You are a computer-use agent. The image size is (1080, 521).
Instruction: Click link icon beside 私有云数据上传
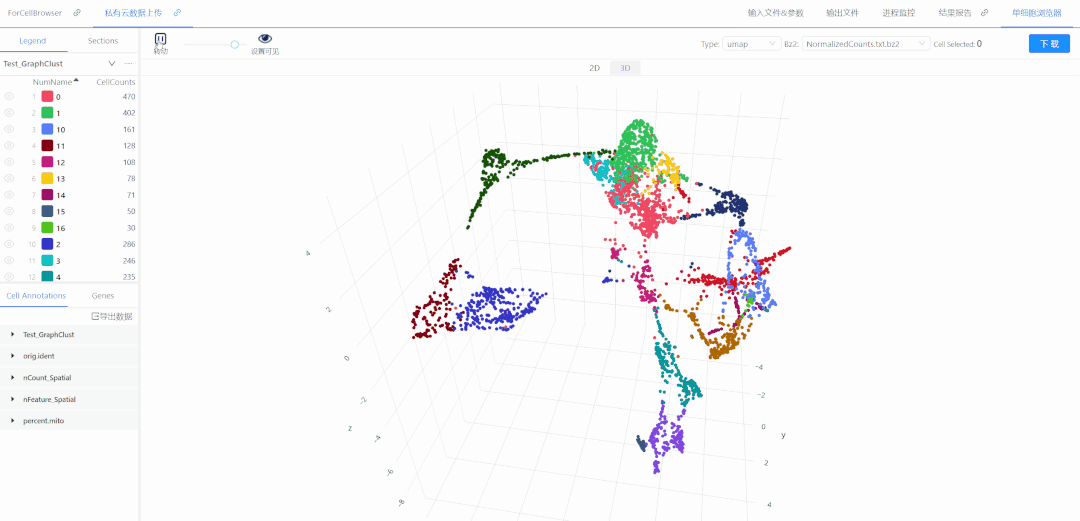click(177, 13)
